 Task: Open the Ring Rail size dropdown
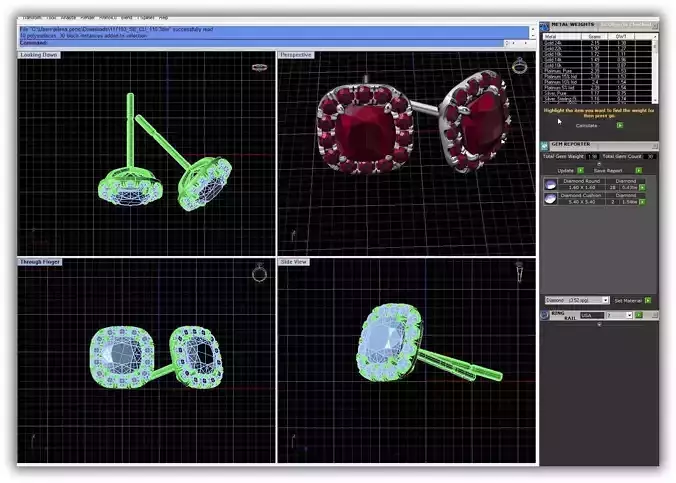click(629, 316)
